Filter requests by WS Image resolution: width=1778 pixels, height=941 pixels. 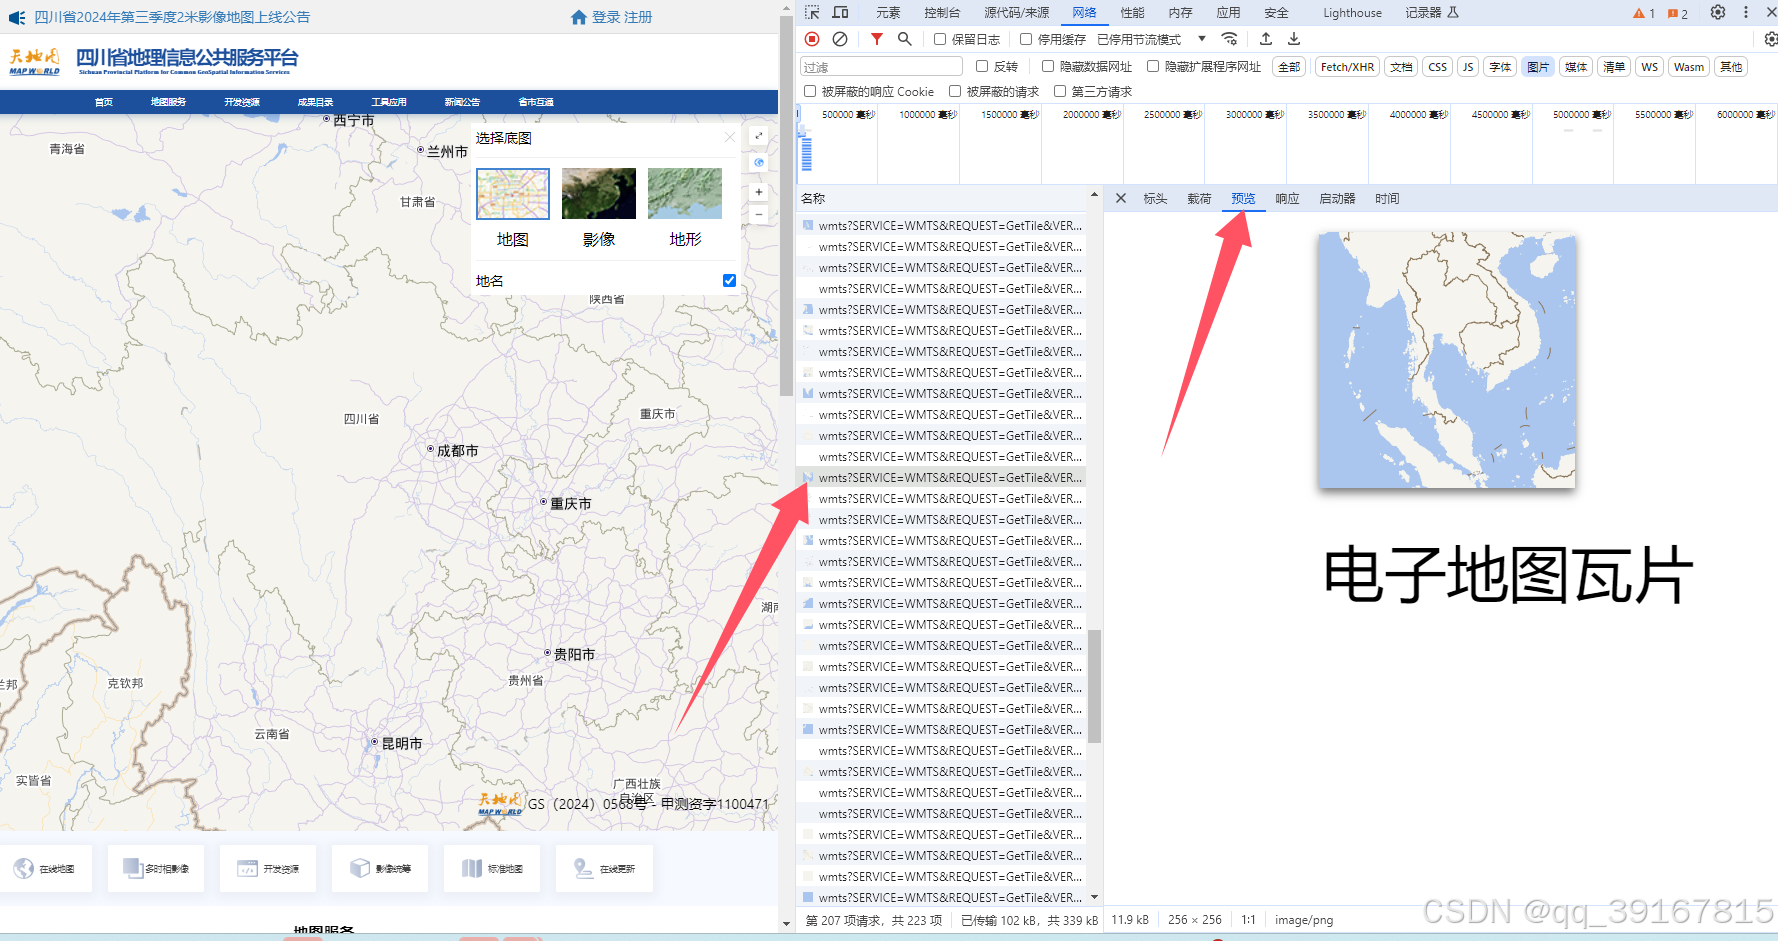click(x=1649, y=67)
